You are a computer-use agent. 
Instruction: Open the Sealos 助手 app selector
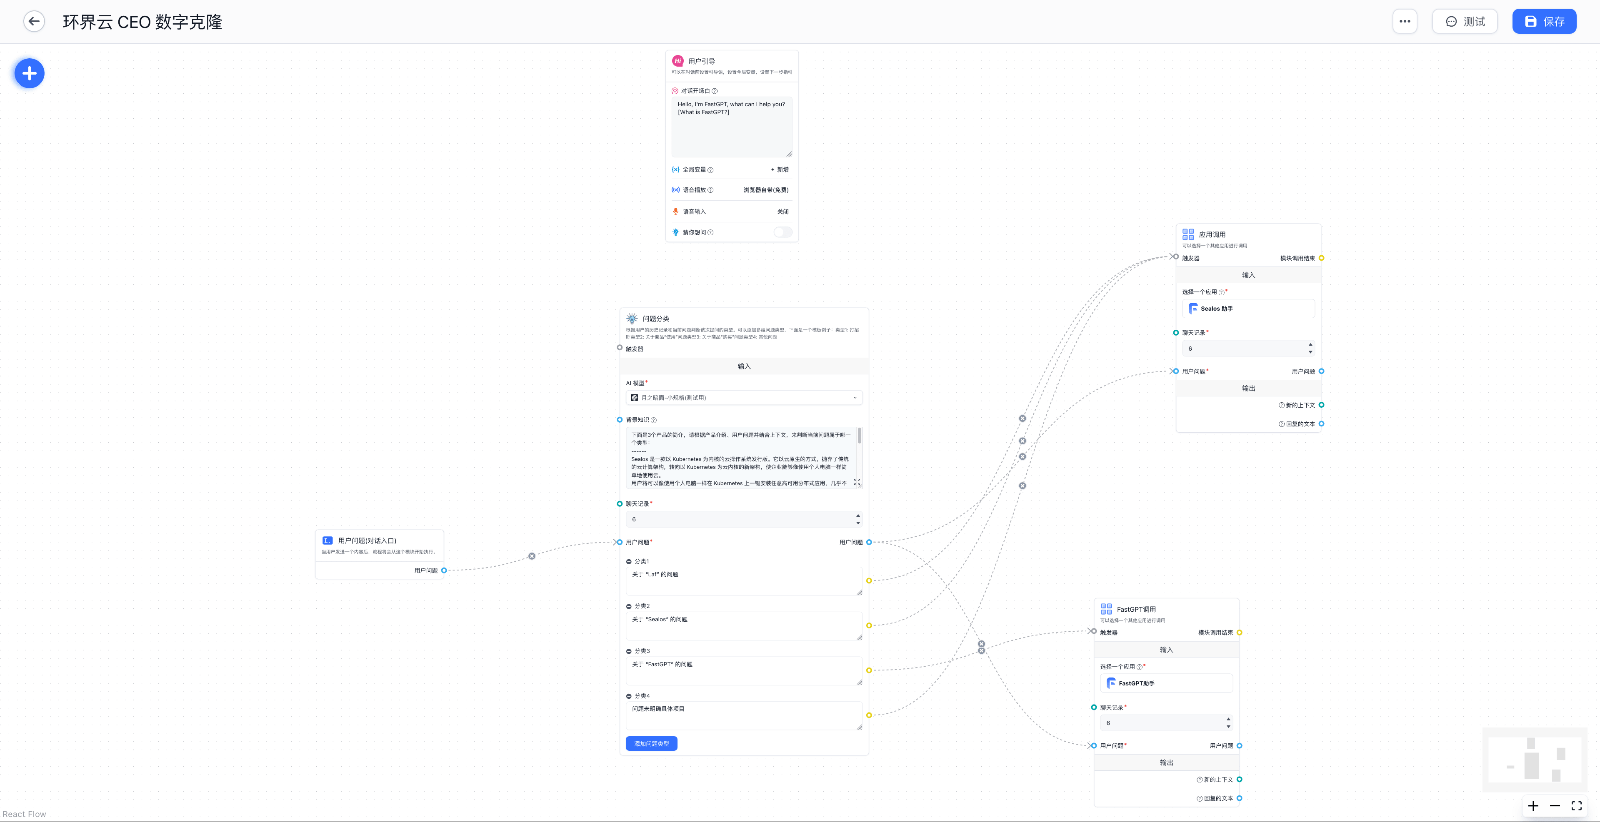pos(1248,309)
